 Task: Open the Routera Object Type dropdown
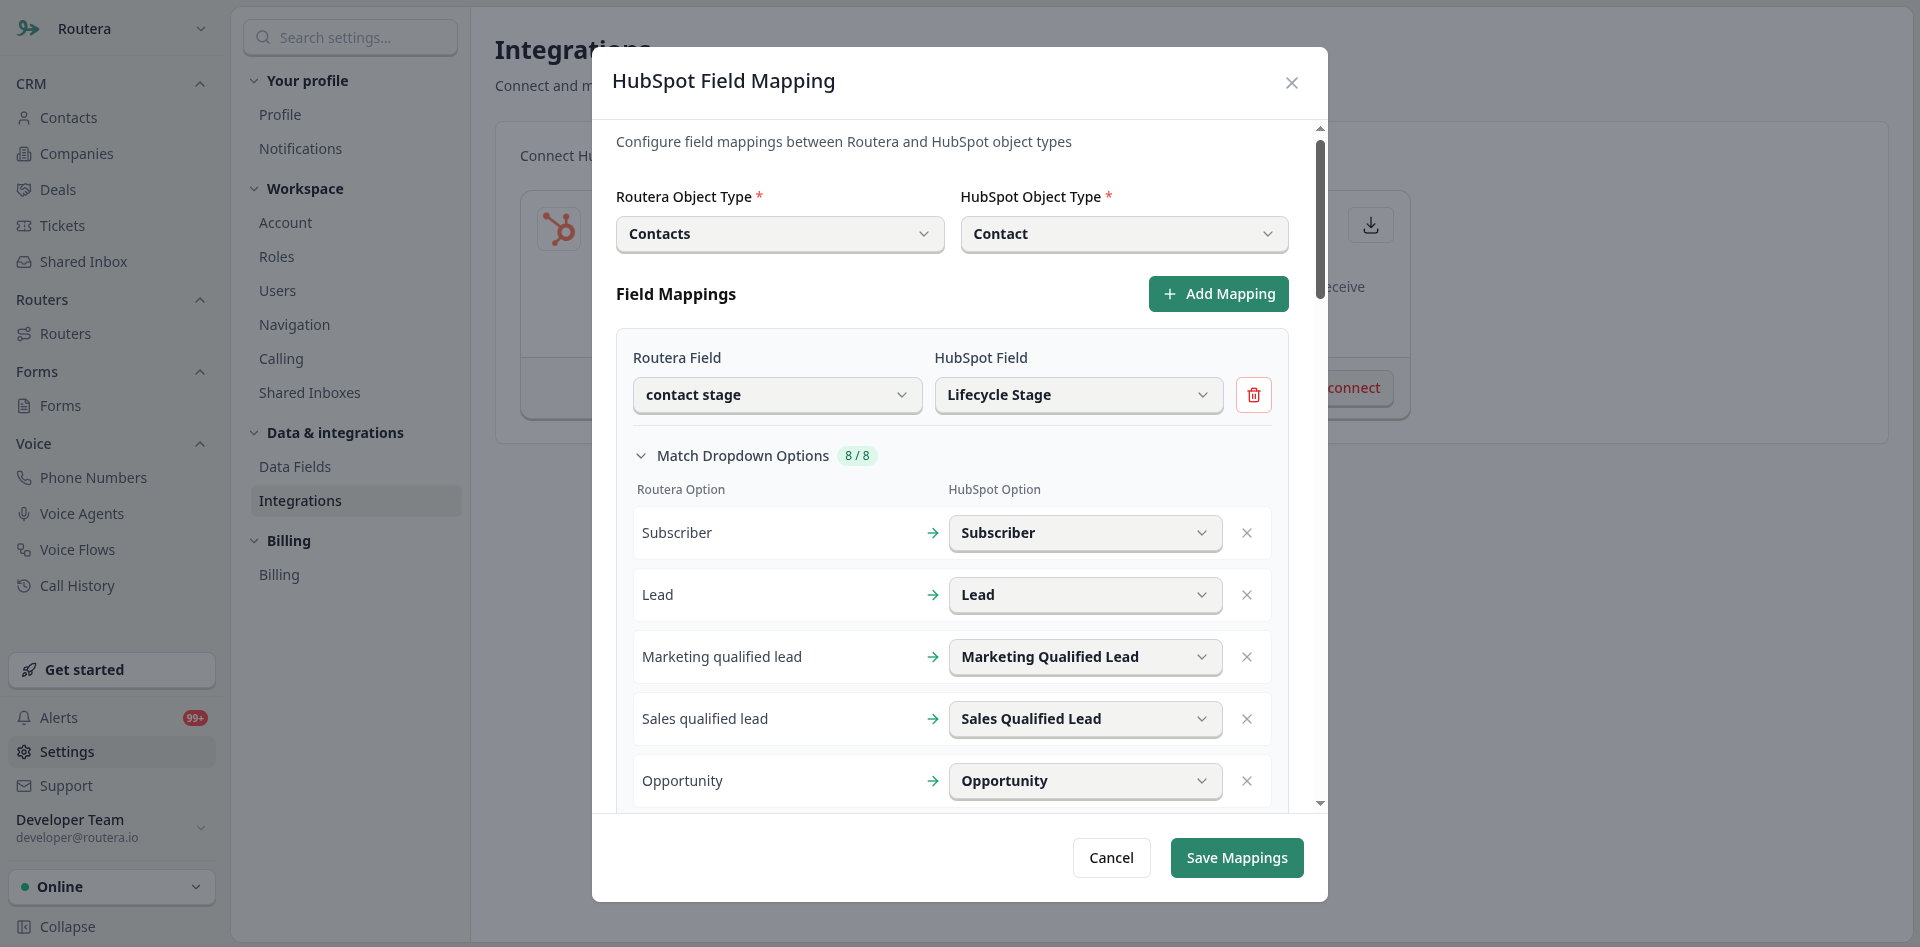(x=780, y=234)
